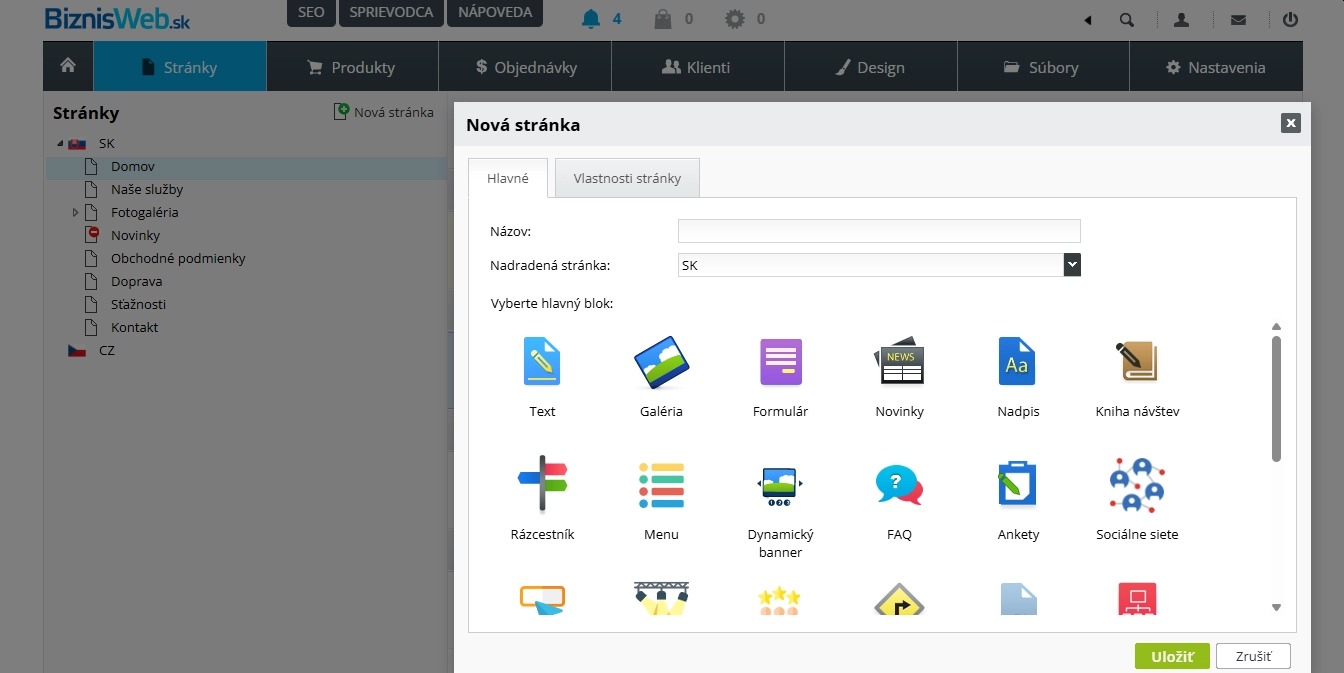Collapse the SK language tree node

(61, 144)
